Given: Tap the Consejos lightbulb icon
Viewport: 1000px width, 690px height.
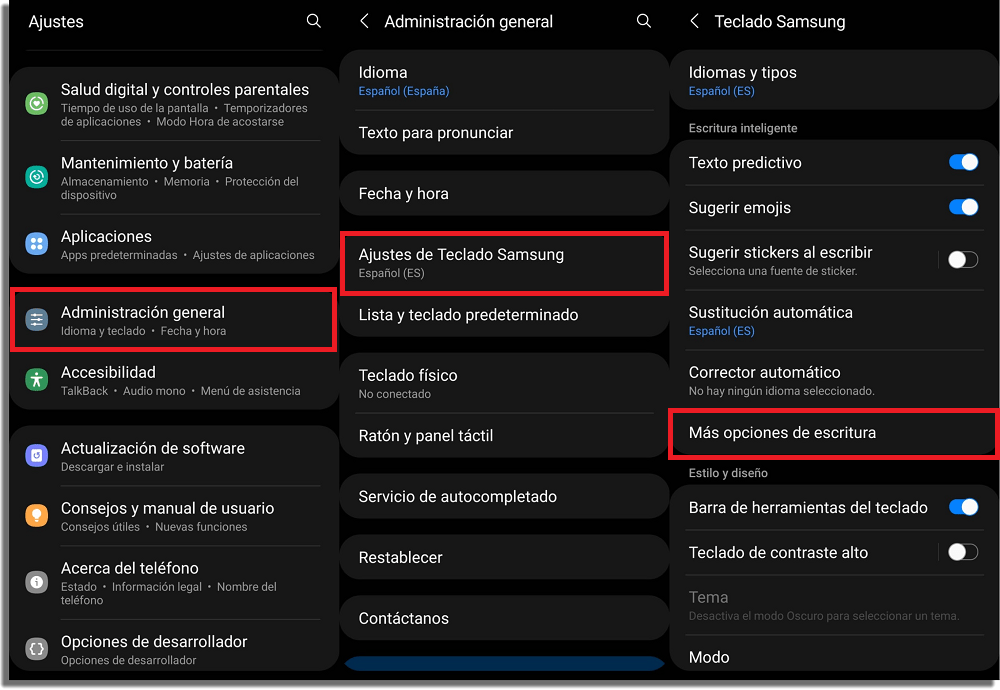Looking at the screenshot, I should [x=36, y=515].
